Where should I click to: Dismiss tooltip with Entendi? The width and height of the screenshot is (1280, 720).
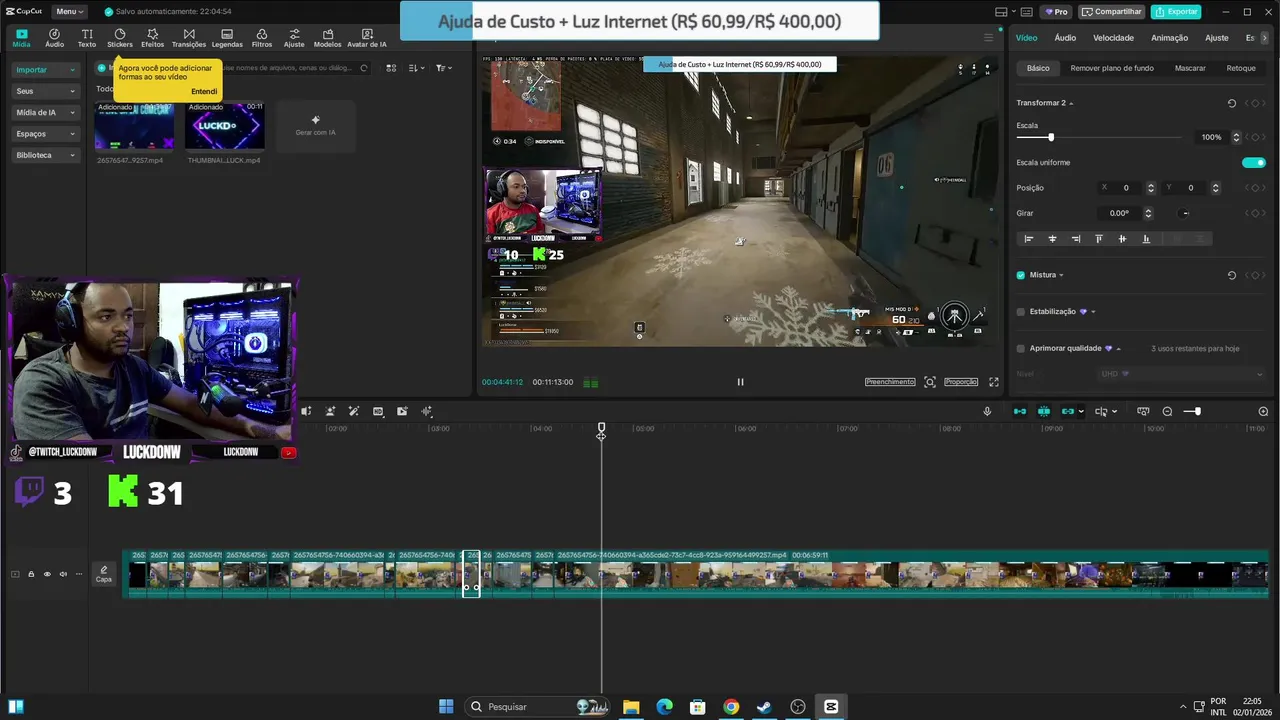pos(204,91)
